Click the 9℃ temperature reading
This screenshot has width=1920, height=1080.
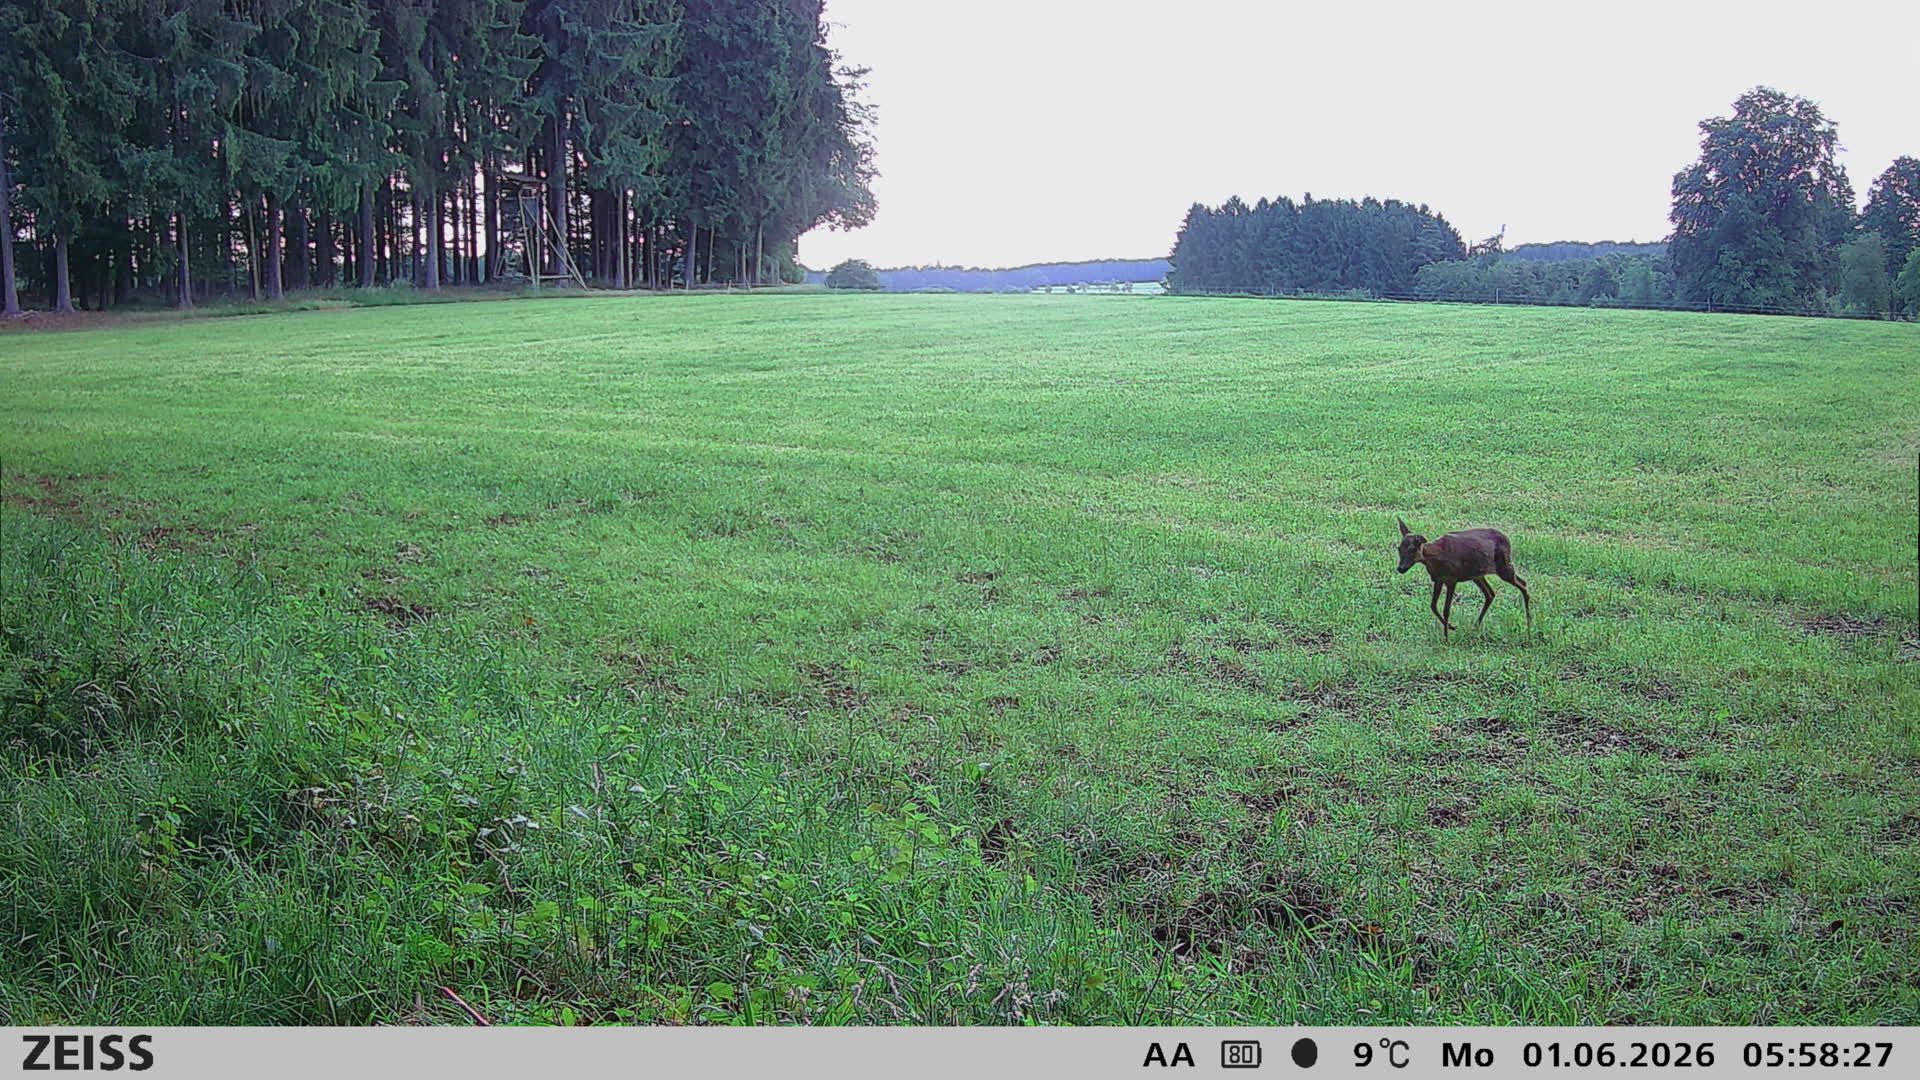tap(1382, 1055)
